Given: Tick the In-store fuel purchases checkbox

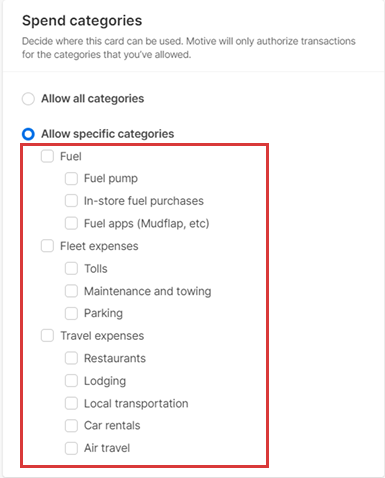Looking at the screenshot, I should 71,201.
